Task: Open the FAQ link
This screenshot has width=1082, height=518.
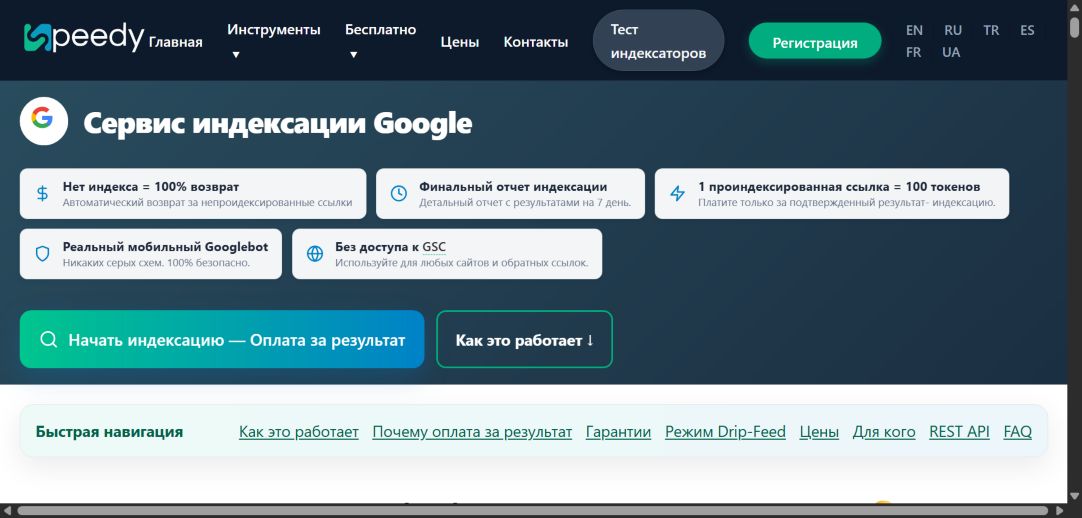Action: click(1018, 432)
